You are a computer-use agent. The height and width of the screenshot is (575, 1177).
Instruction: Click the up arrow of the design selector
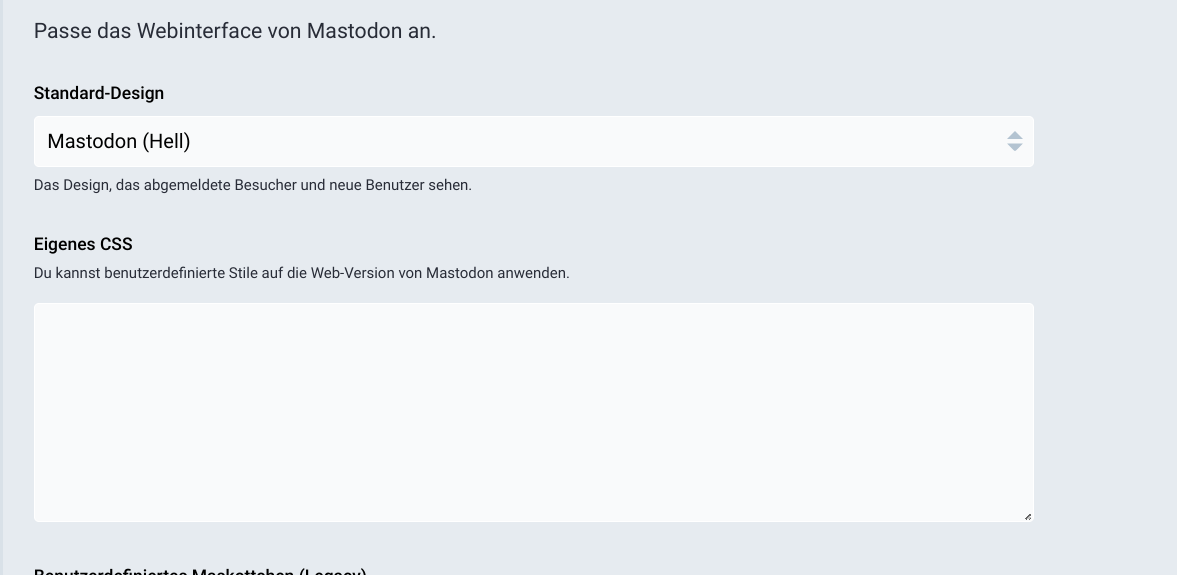[1015, 135]
